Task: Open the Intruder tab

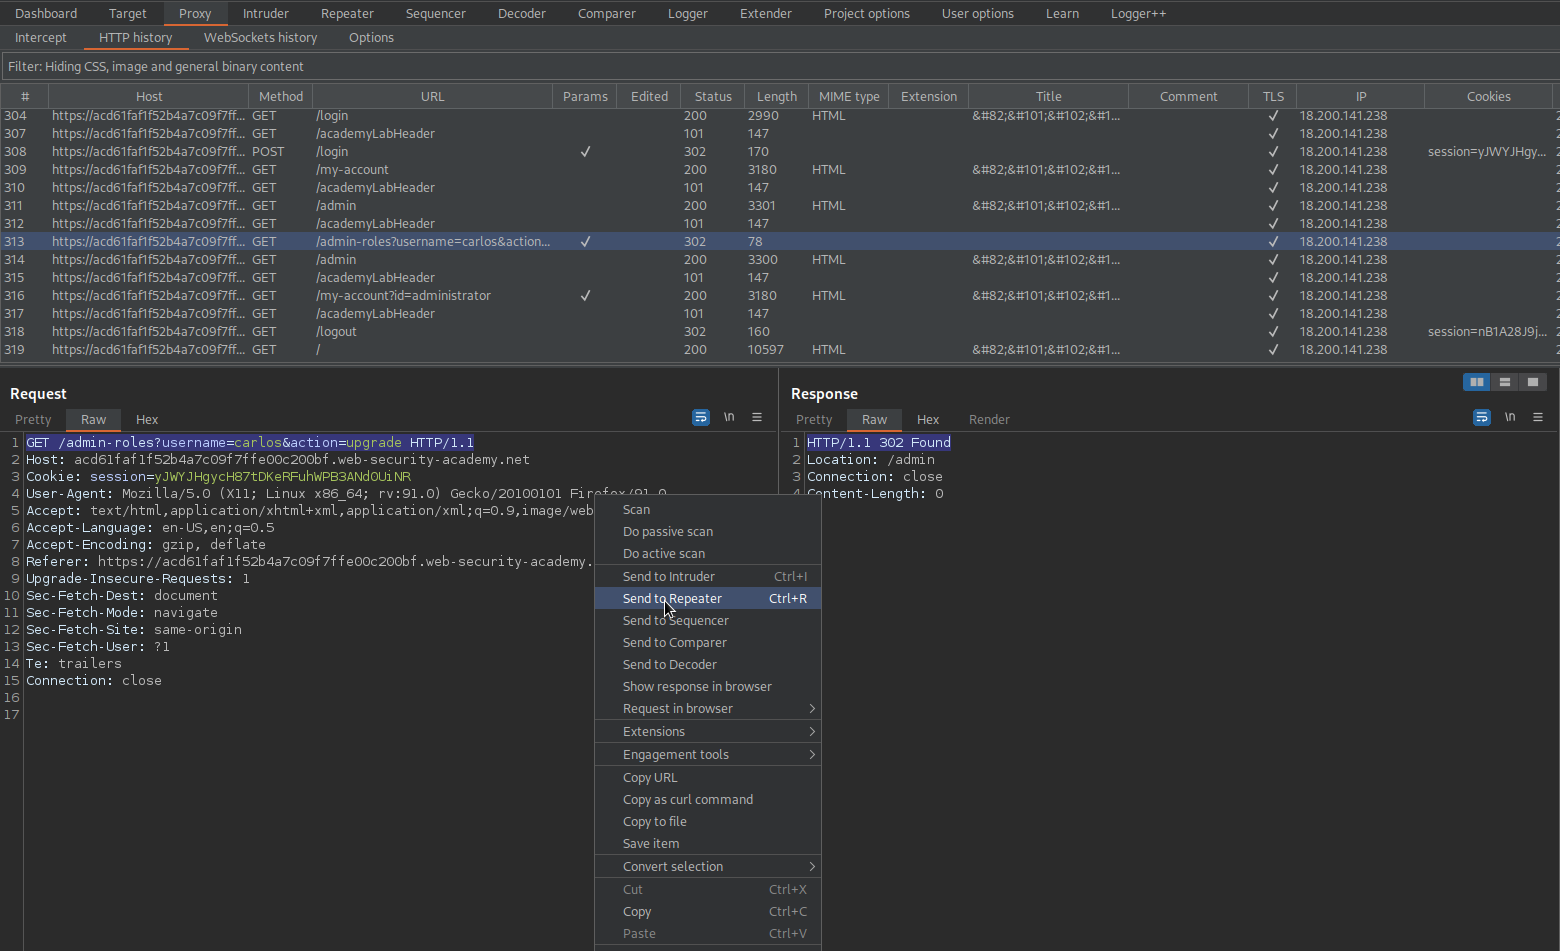Action: tap(266, 13)
